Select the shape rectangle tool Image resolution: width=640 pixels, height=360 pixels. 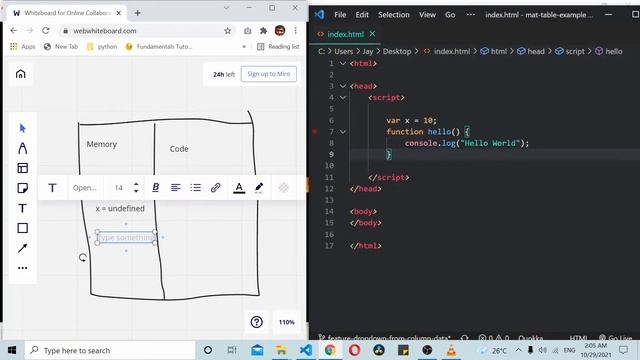pos(22,228)
